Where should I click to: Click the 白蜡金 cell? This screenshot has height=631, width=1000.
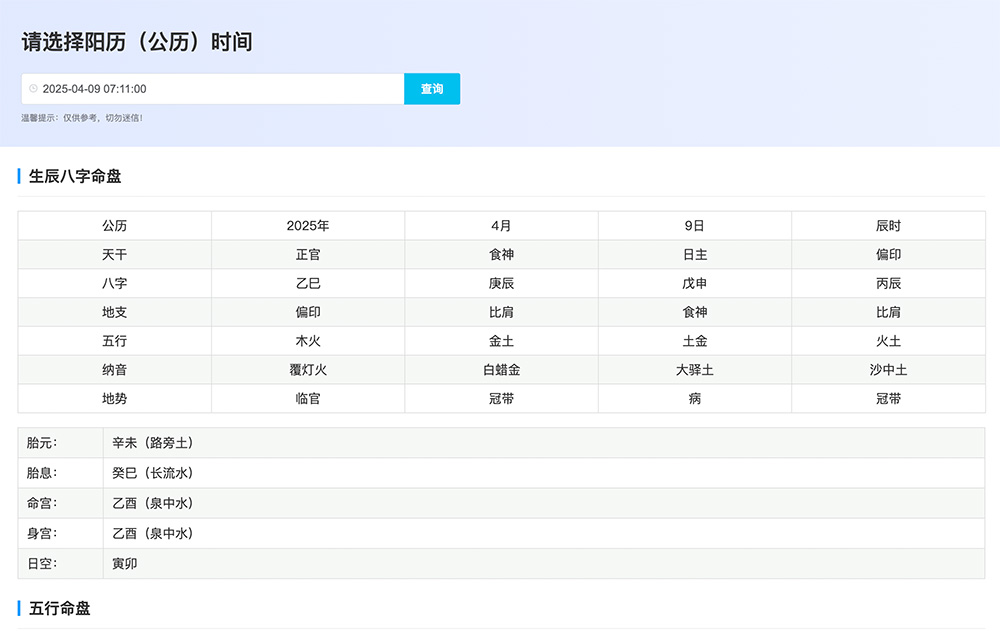(x=501, y=369)
